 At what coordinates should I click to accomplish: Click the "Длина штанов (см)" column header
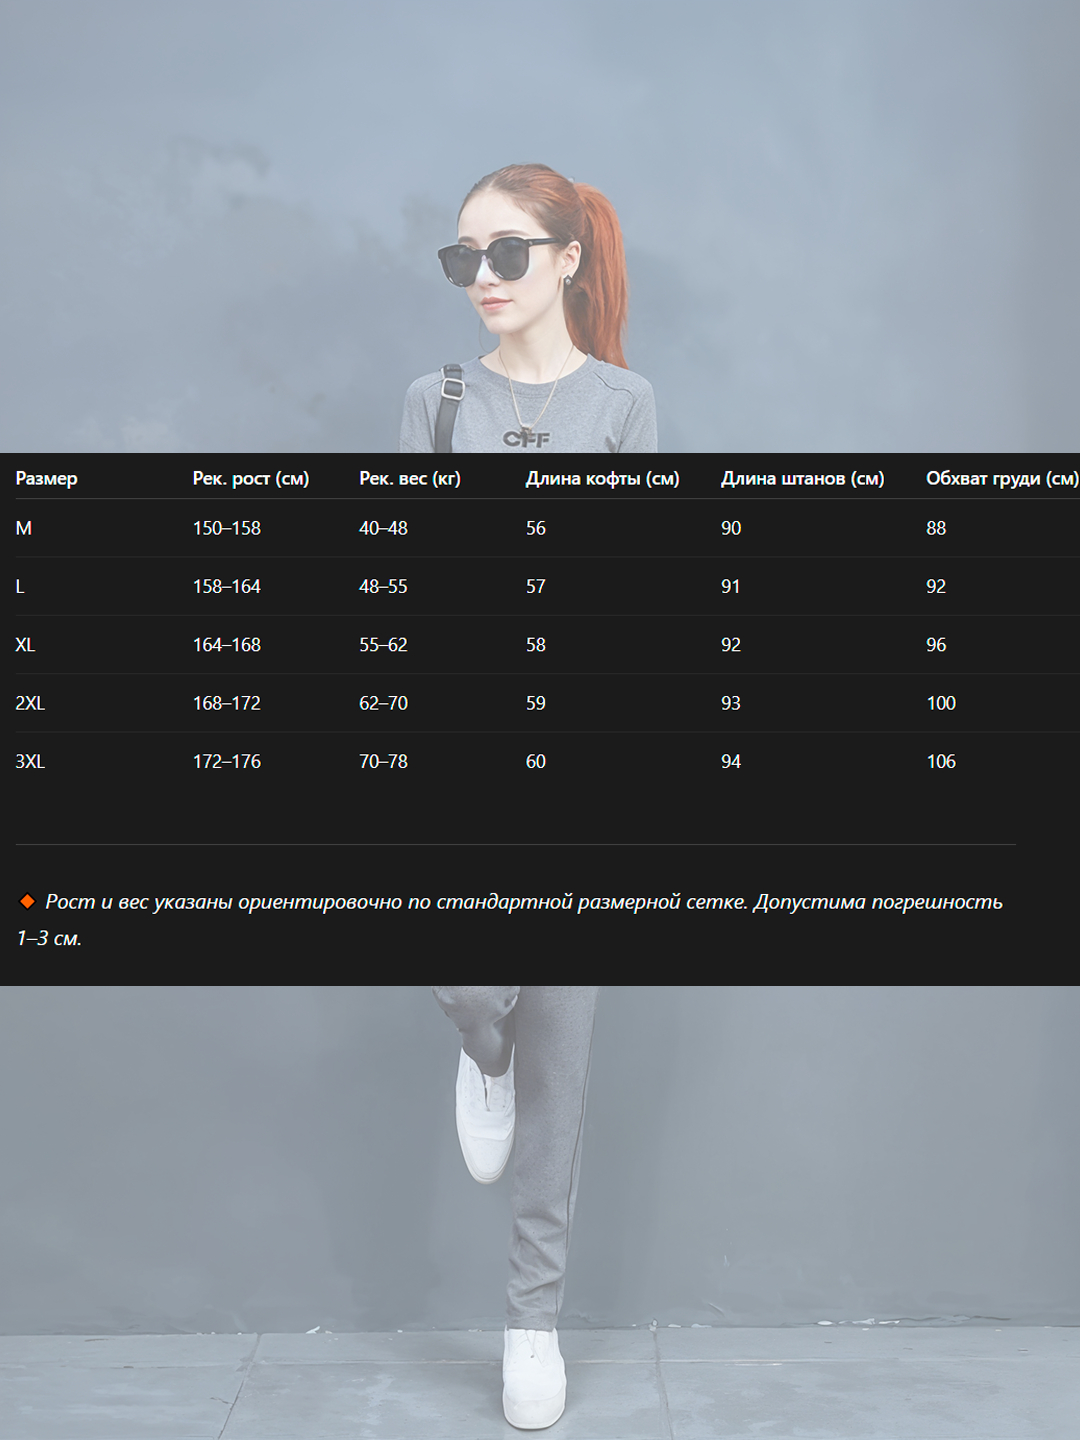(802, 479)
